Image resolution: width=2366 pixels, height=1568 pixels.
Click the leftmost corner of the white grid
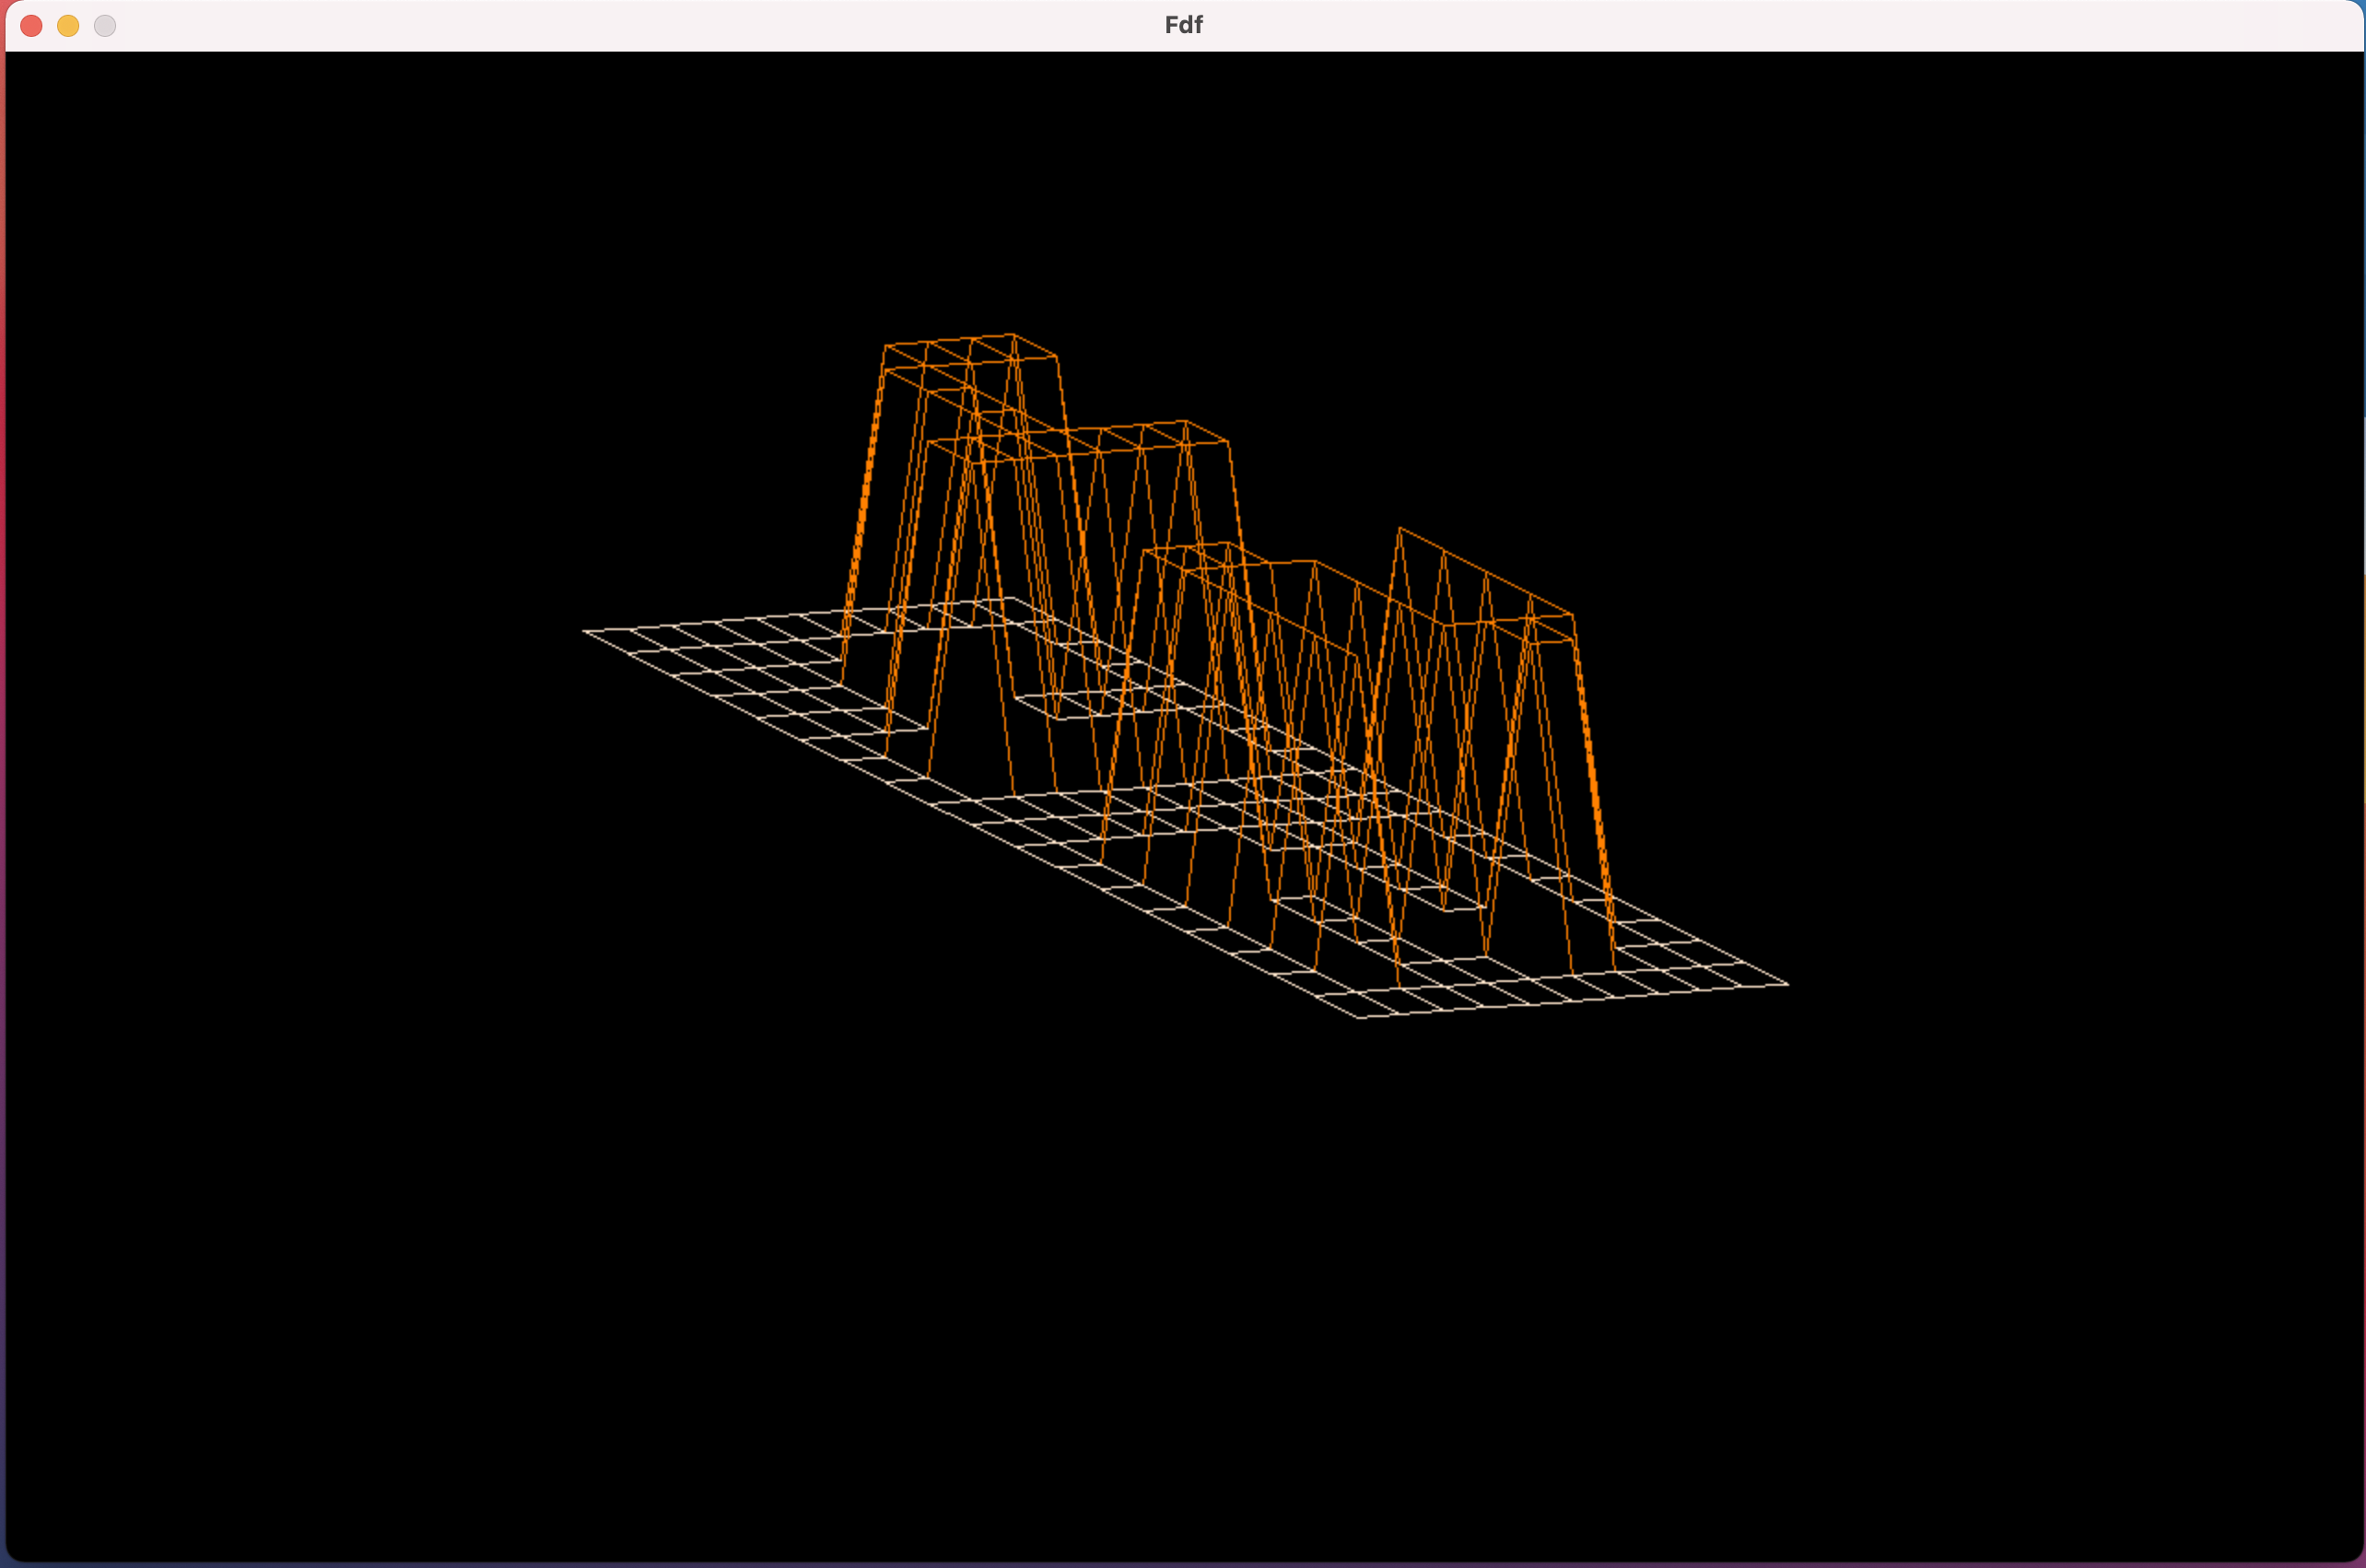585,631
